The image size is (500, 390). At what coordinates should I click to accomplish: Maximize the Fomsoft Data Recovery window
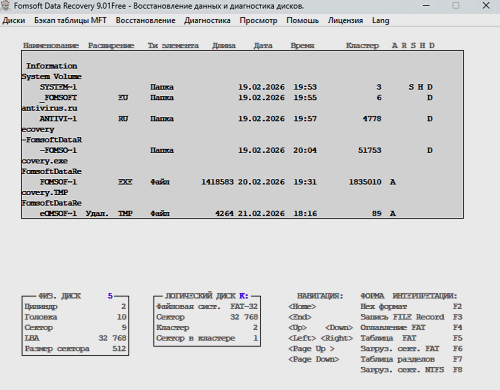point(456,6)
